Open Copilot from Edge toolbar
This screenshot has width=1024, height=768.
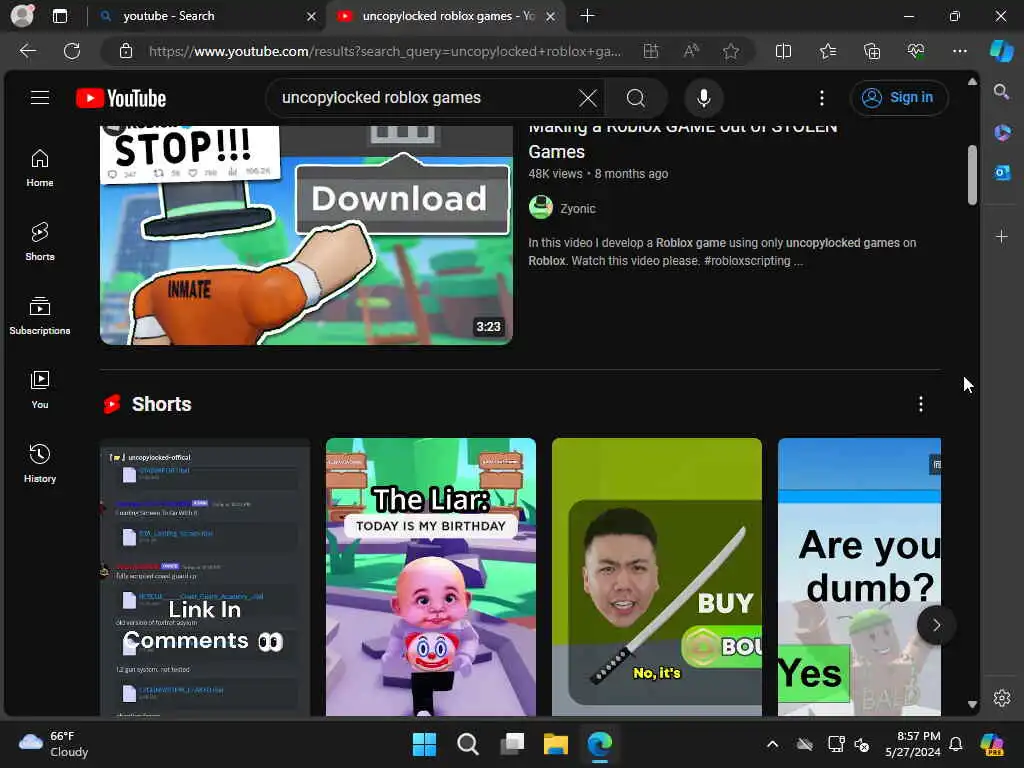(1001, 51)
